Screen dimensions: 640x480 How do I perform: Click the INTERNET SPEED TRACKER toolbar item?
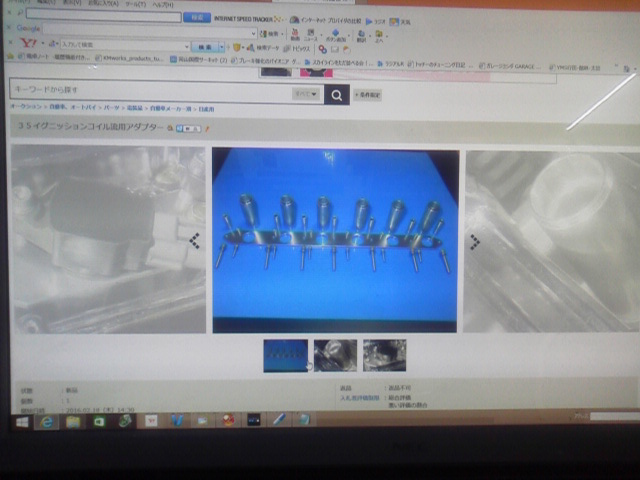tap(248, 19)
